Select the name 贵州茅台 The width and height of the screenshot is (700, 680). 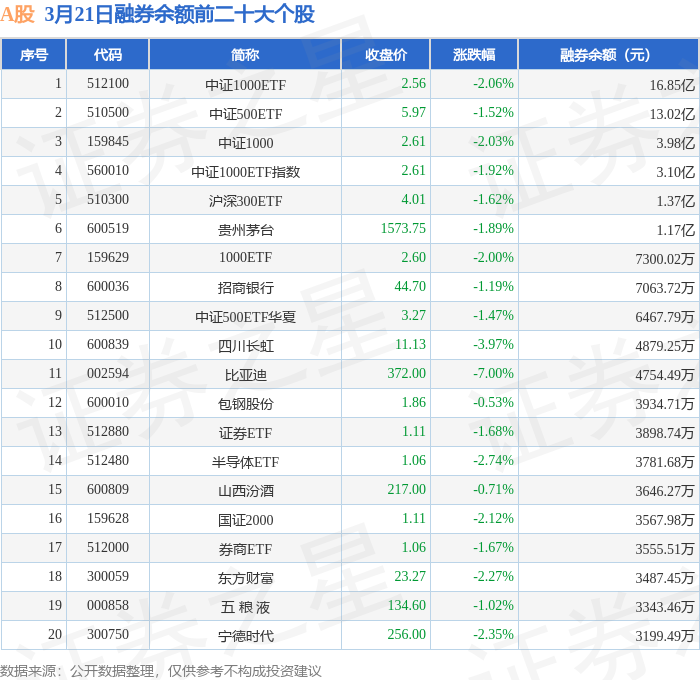(246, 230)
